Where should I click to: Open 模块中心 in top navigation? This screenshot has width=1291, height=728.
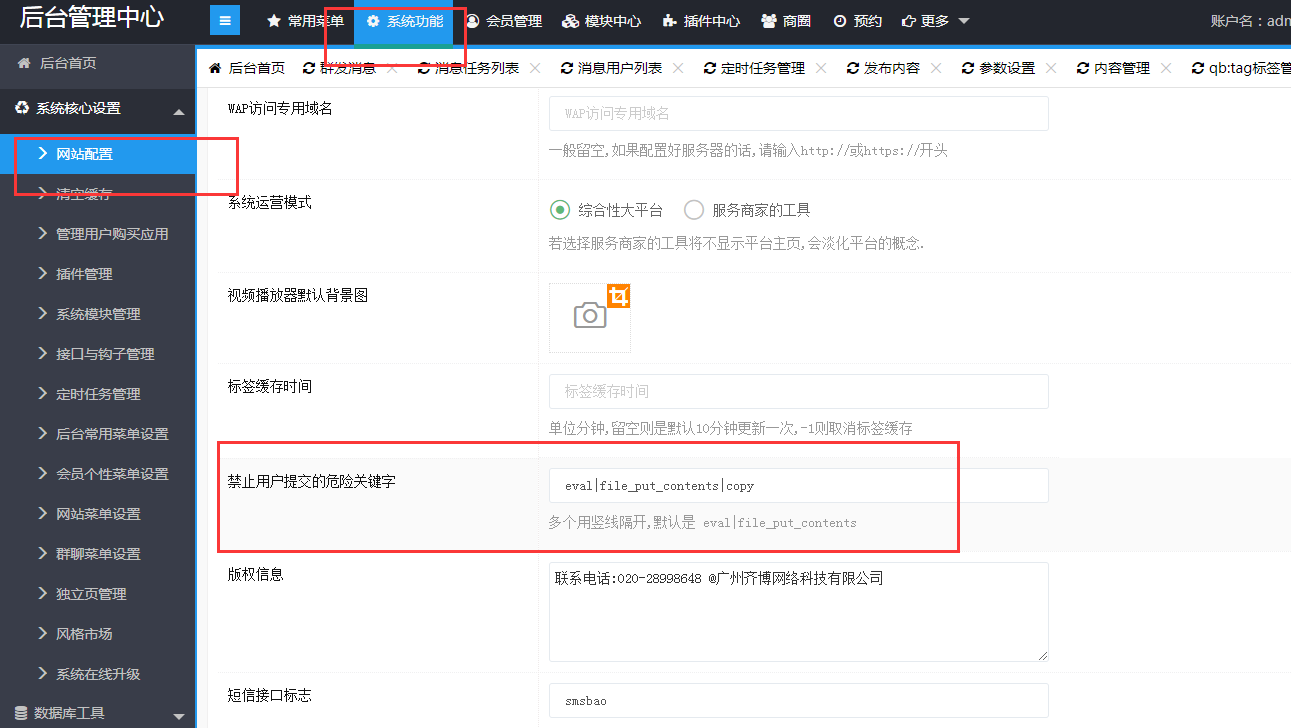point(601,21)
